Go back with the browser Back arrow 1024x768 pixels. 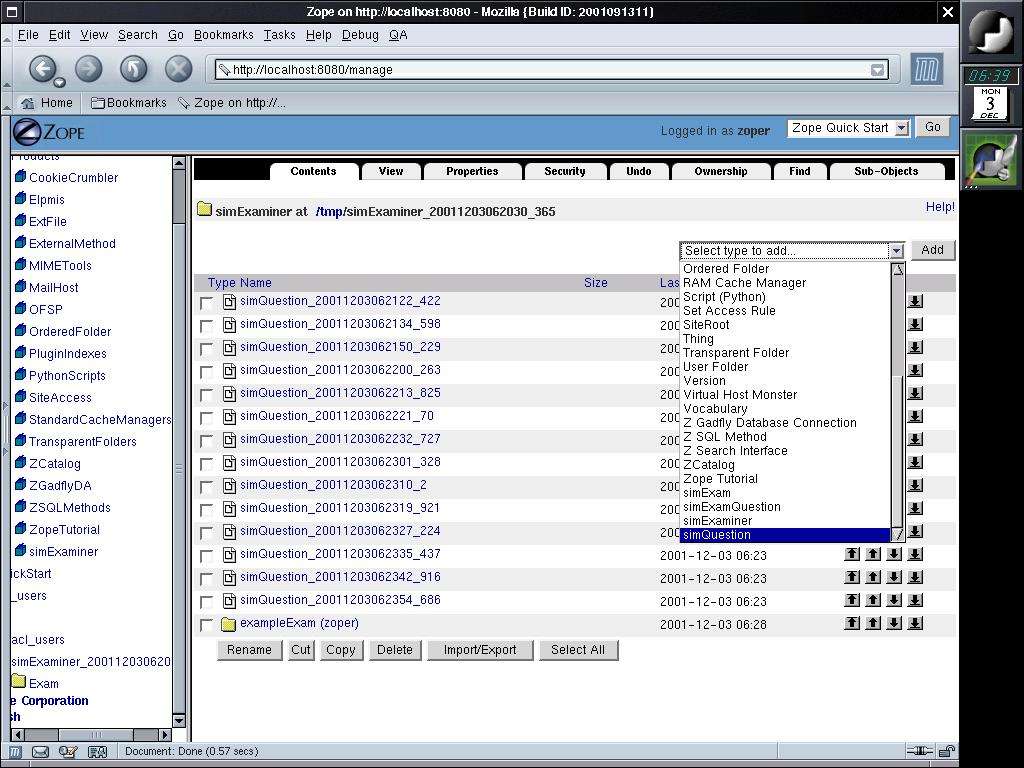pyautogui.click(x=42, y=69)
